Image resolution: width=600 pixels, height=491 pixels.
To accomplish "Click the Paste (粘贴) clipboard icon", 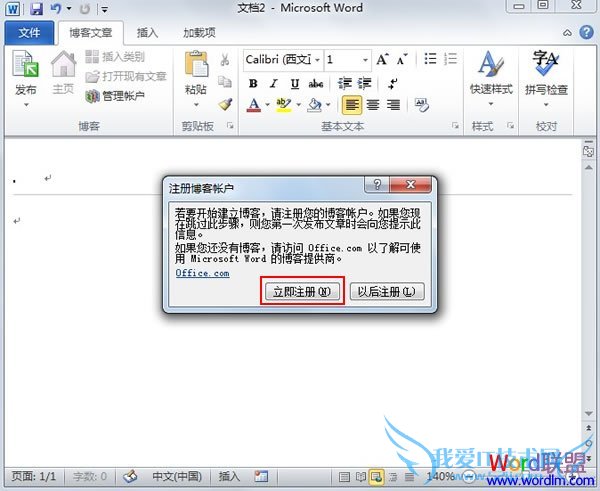I will pyautogui.click(x=196, y=64).
